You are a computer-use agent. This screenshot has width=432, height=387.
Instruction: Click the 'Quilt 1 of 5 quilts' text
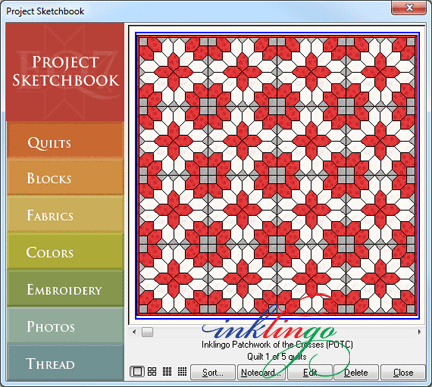click(x=277, y=357)
